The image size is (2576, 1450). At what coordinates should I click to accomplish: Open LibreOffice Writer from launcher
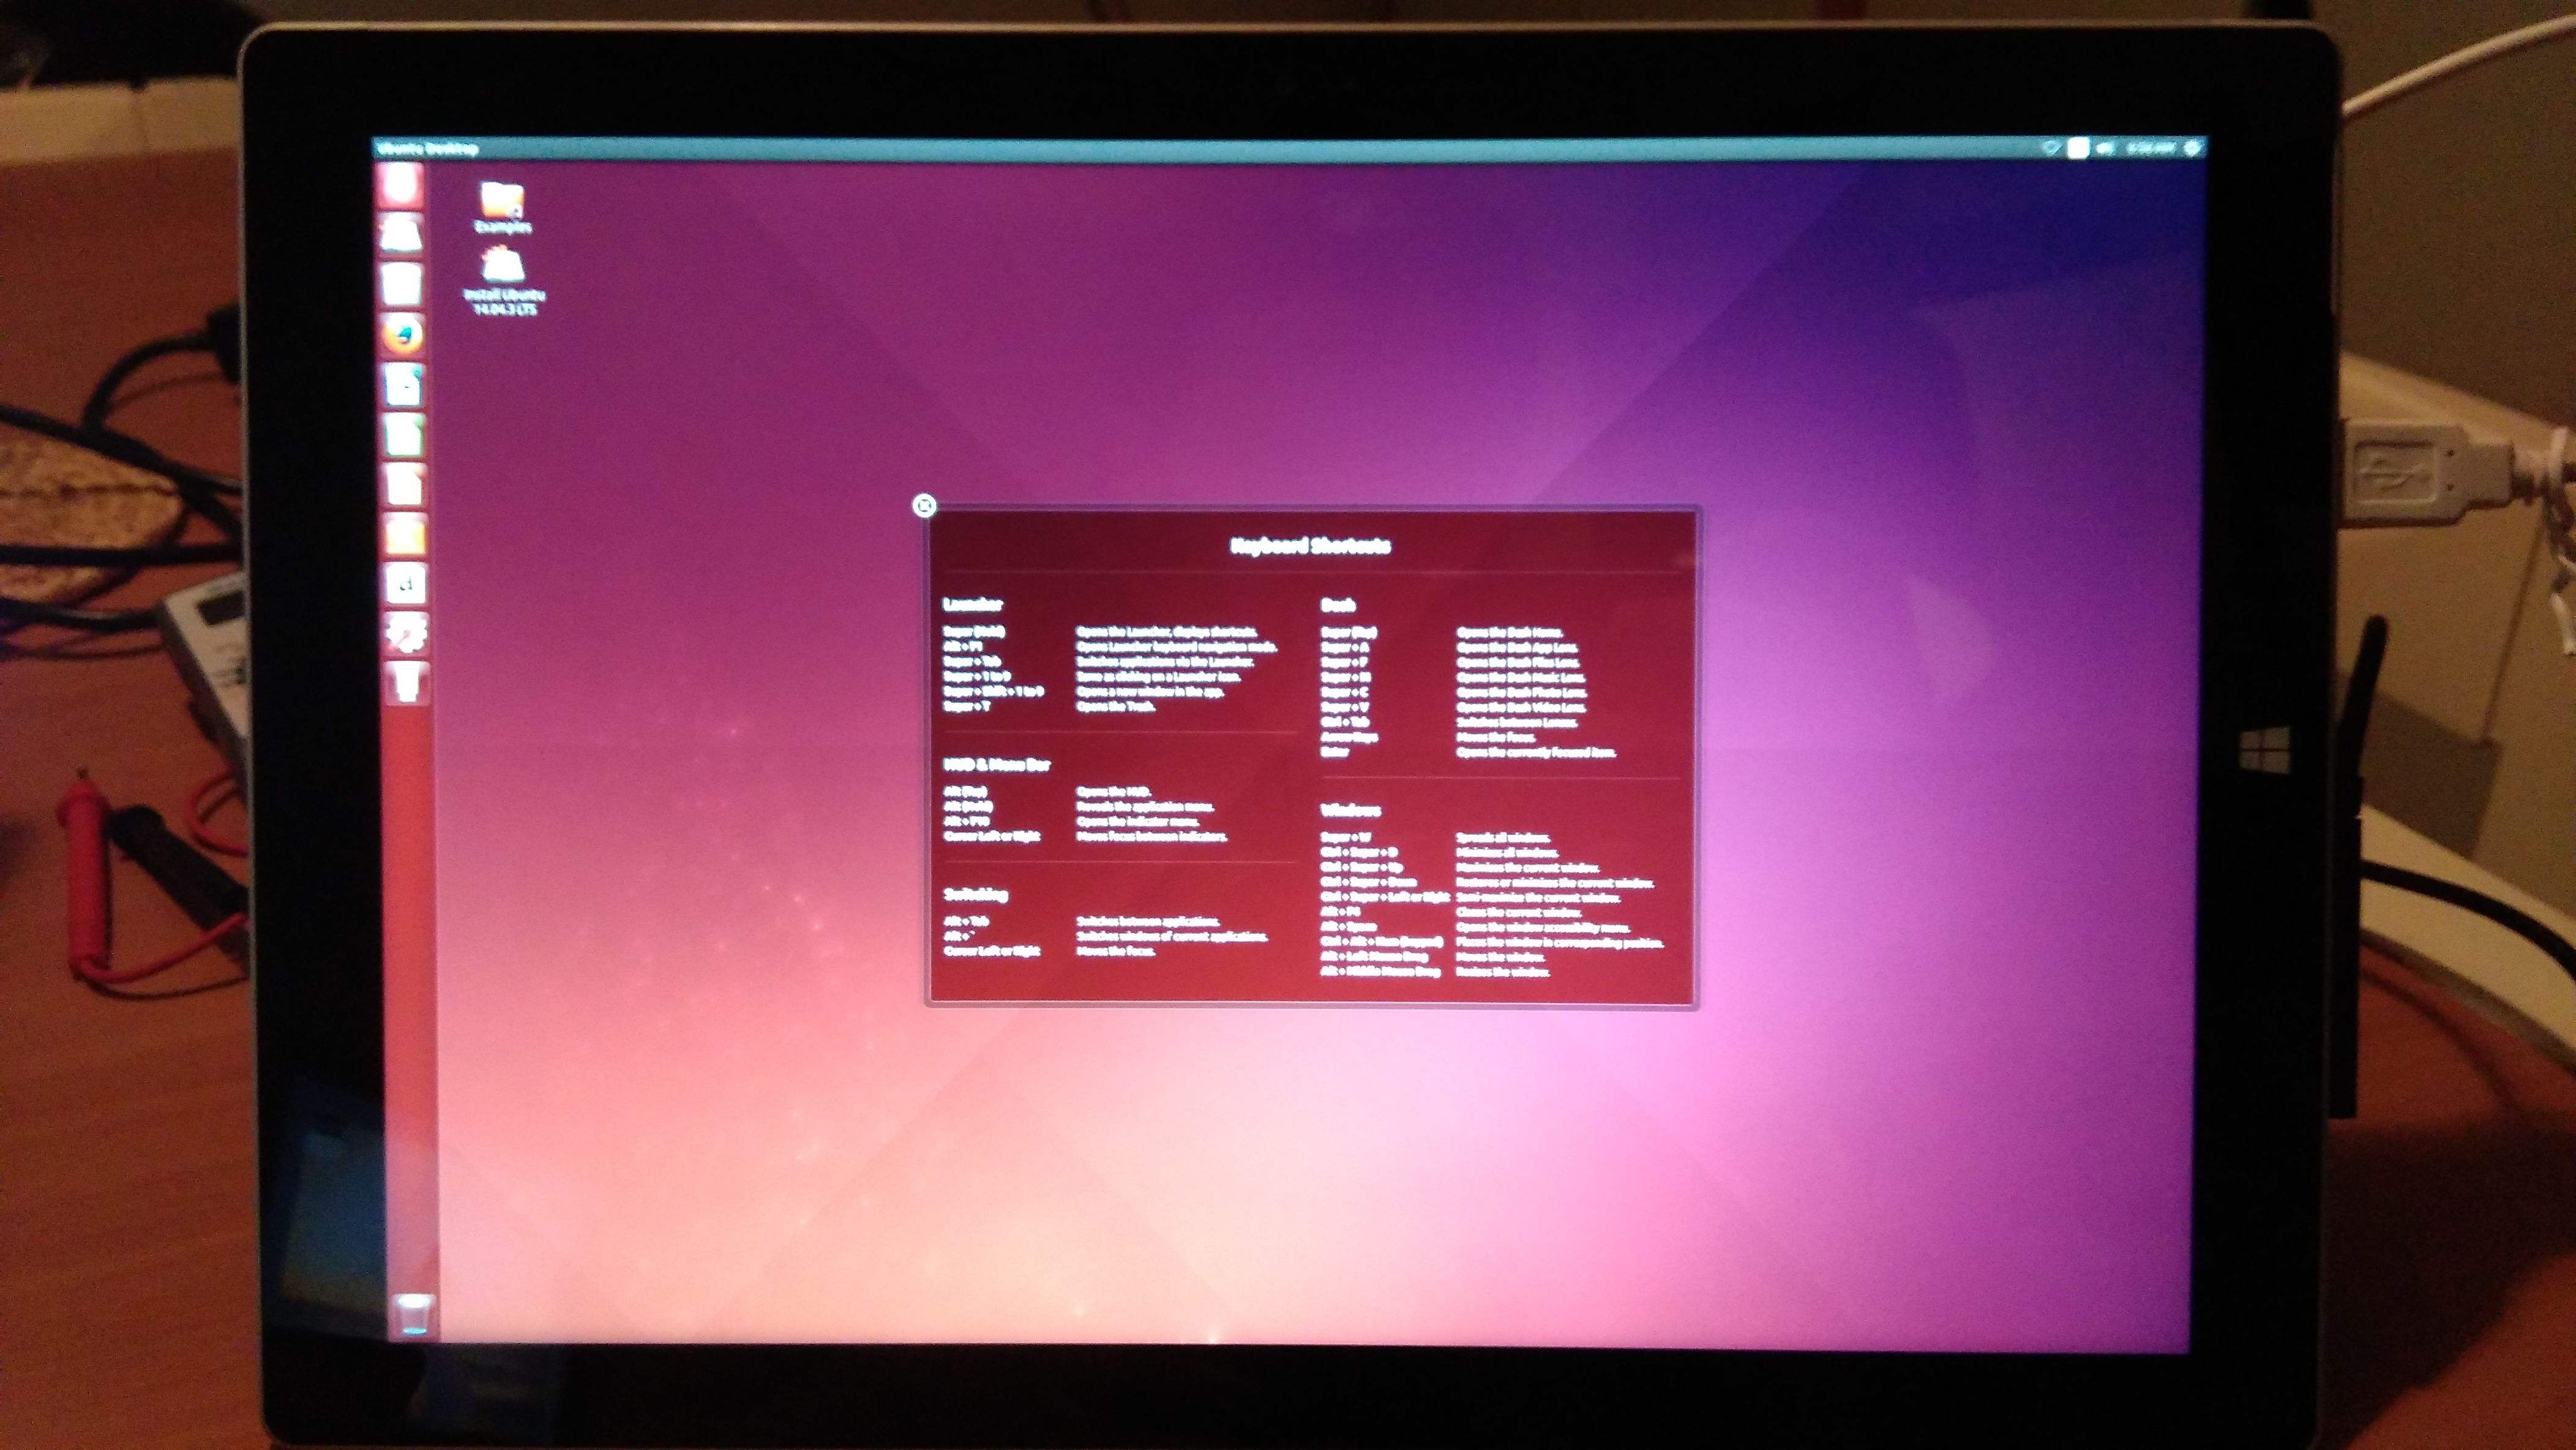coord(403,384)
